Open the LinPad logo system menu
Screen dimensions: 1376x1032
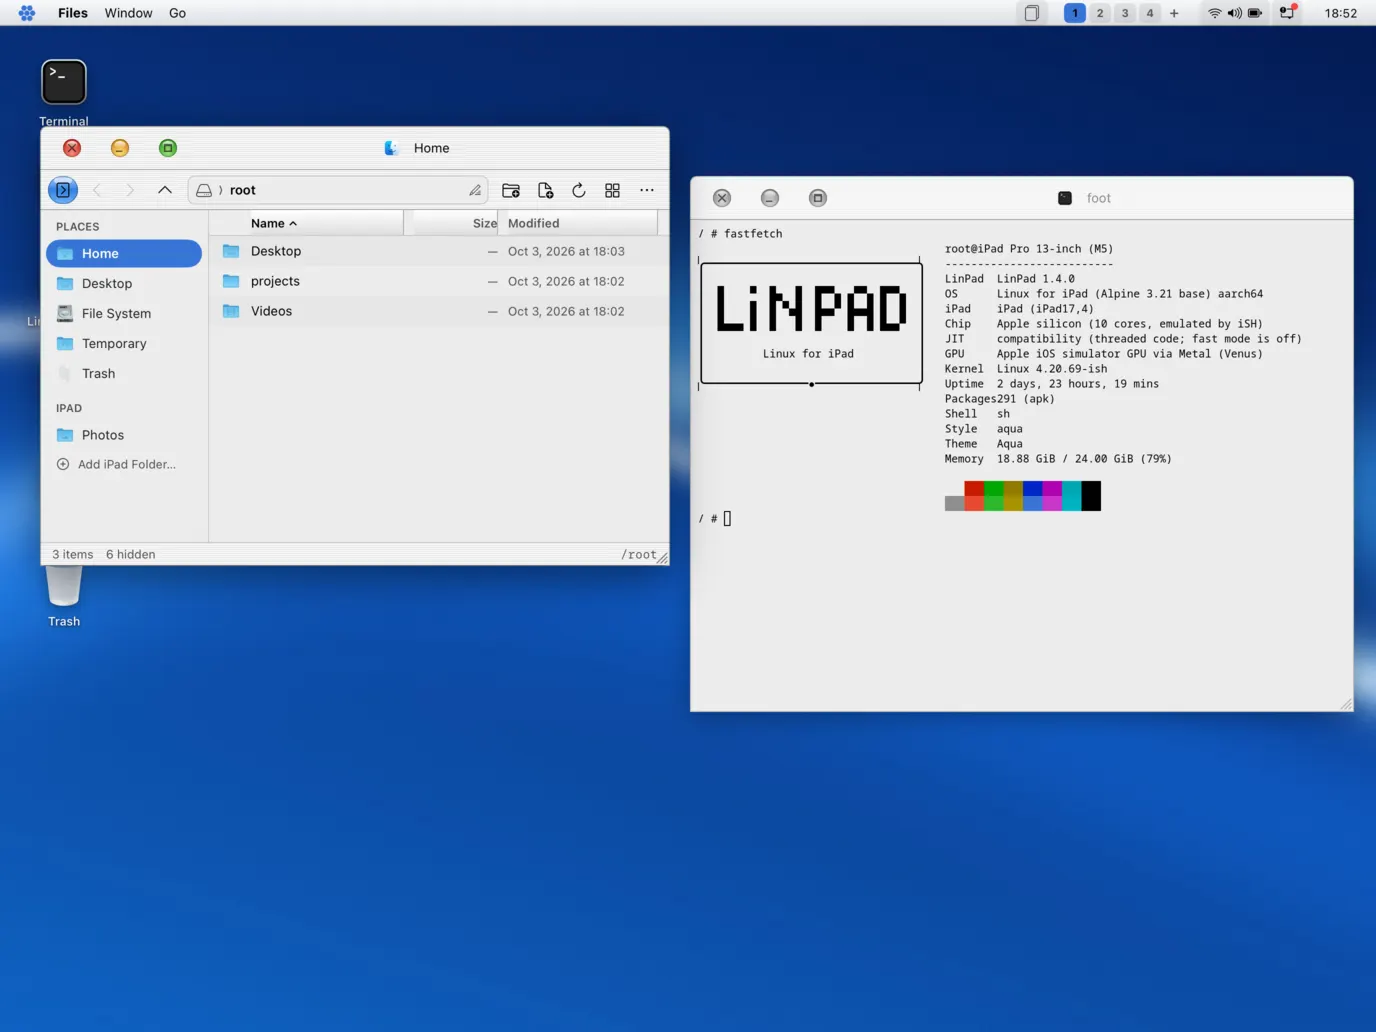point(27,13)
